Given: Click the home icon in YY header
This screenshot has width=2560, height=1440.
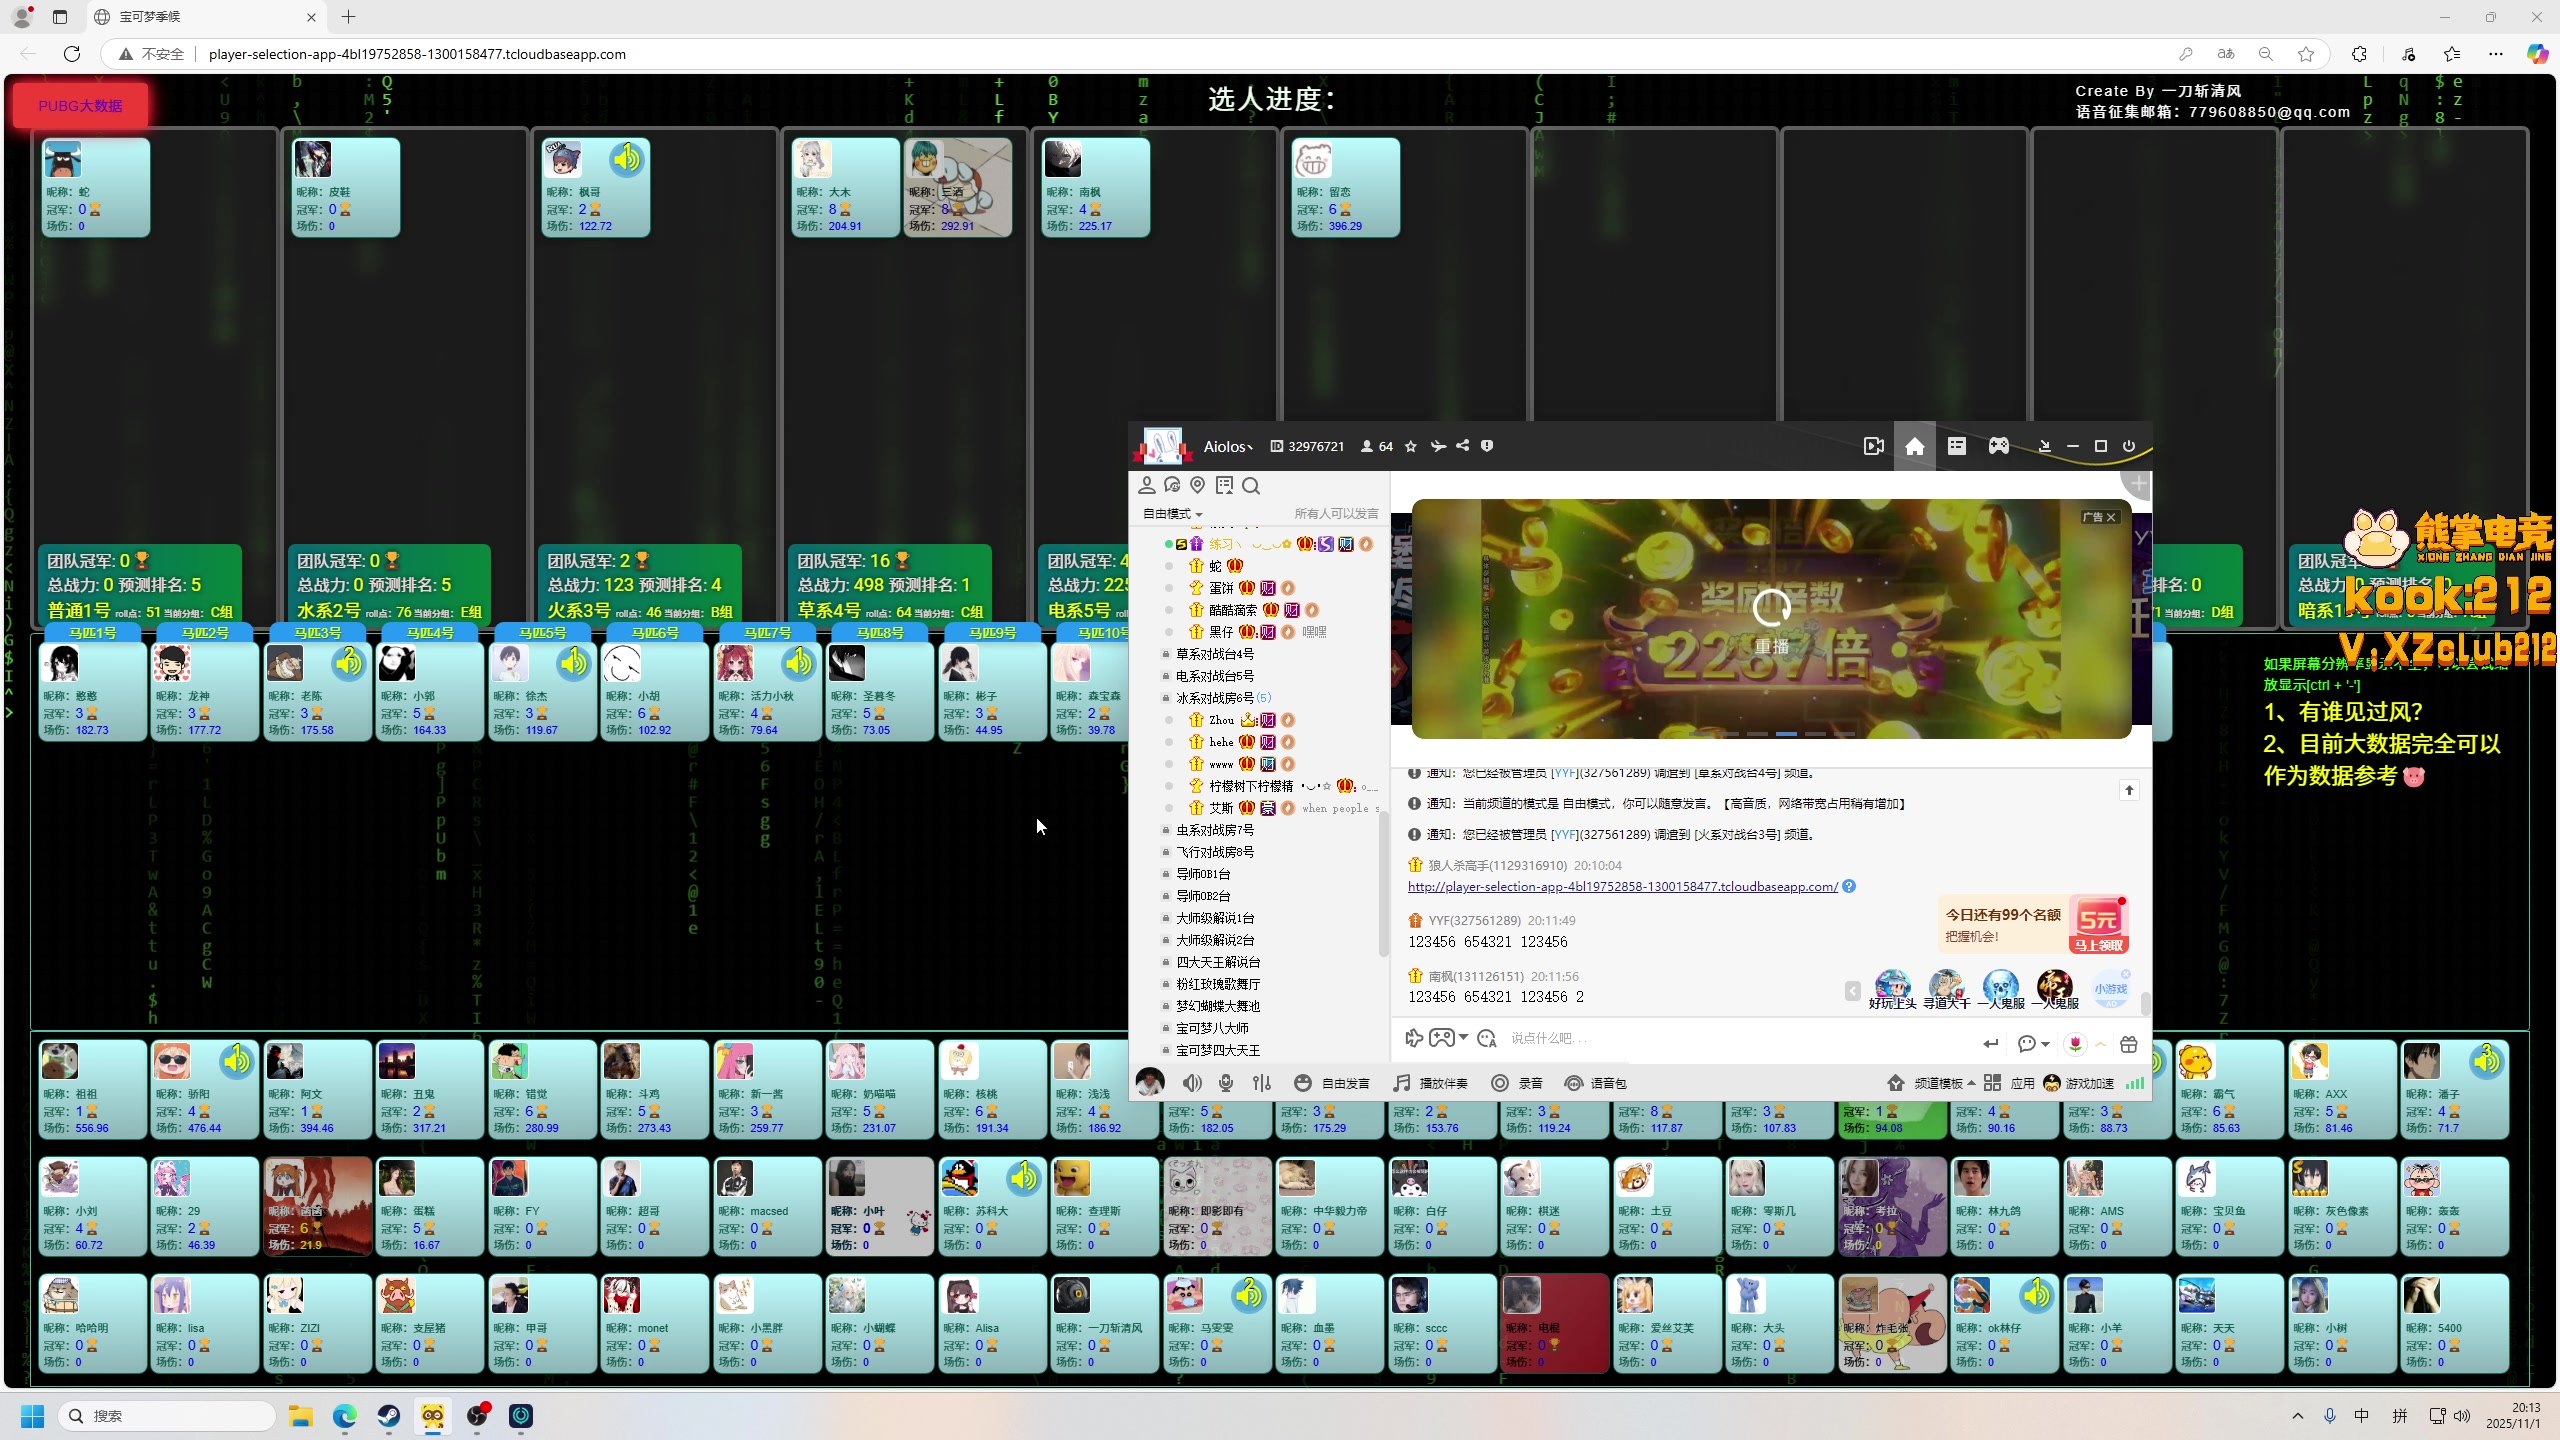Looking at the screenshot, I should point(1914,446).
